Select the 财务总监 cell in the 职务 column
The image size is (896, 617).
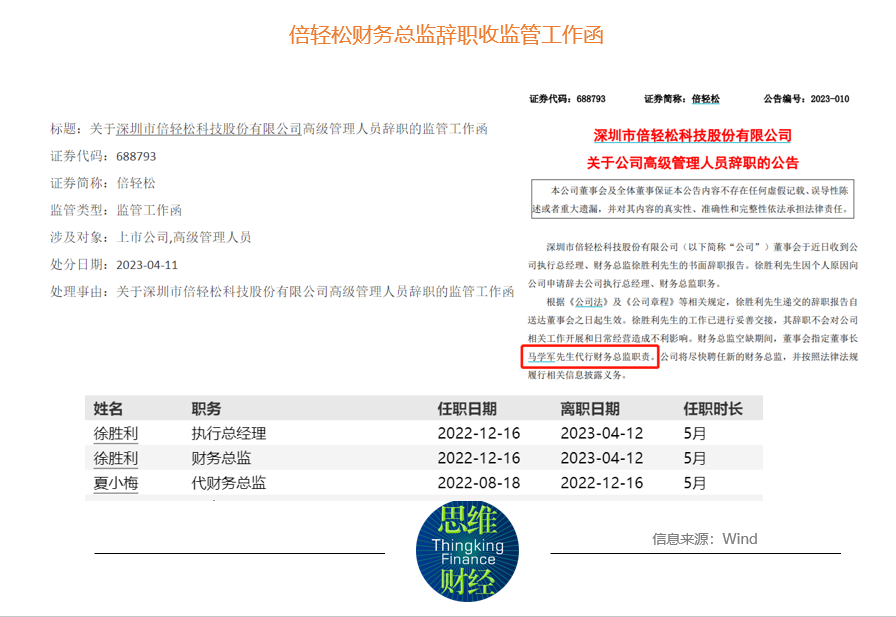tap(221, 458)
